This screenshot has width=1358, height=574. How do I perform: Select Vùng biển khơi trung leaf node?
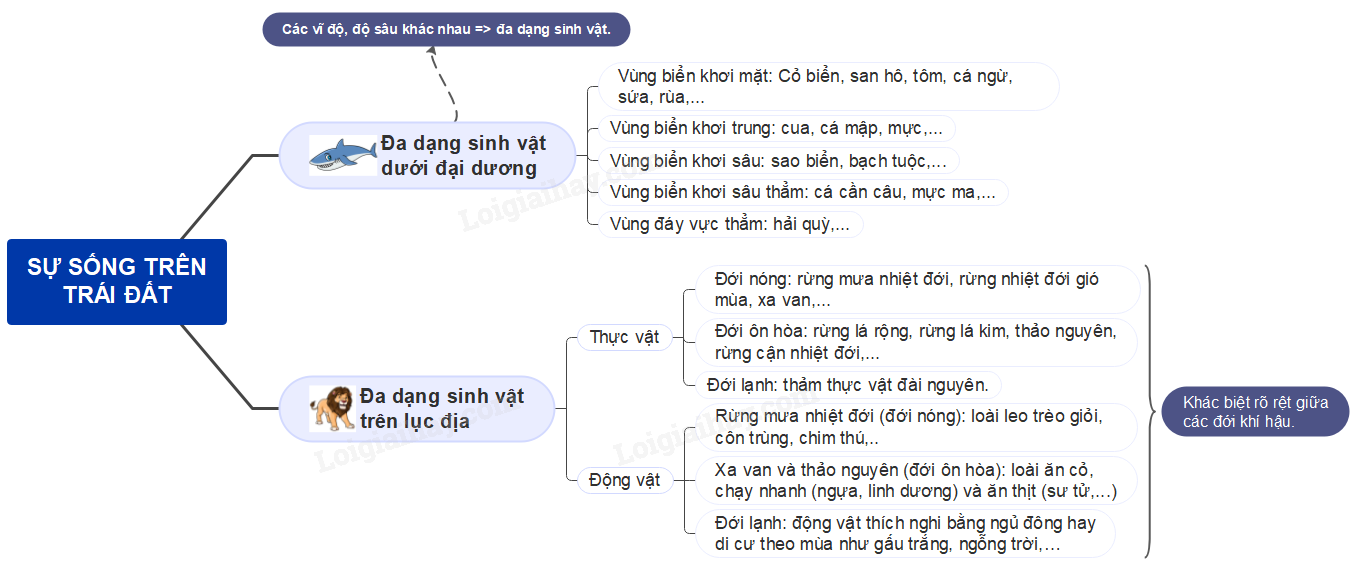coord(776,128)
